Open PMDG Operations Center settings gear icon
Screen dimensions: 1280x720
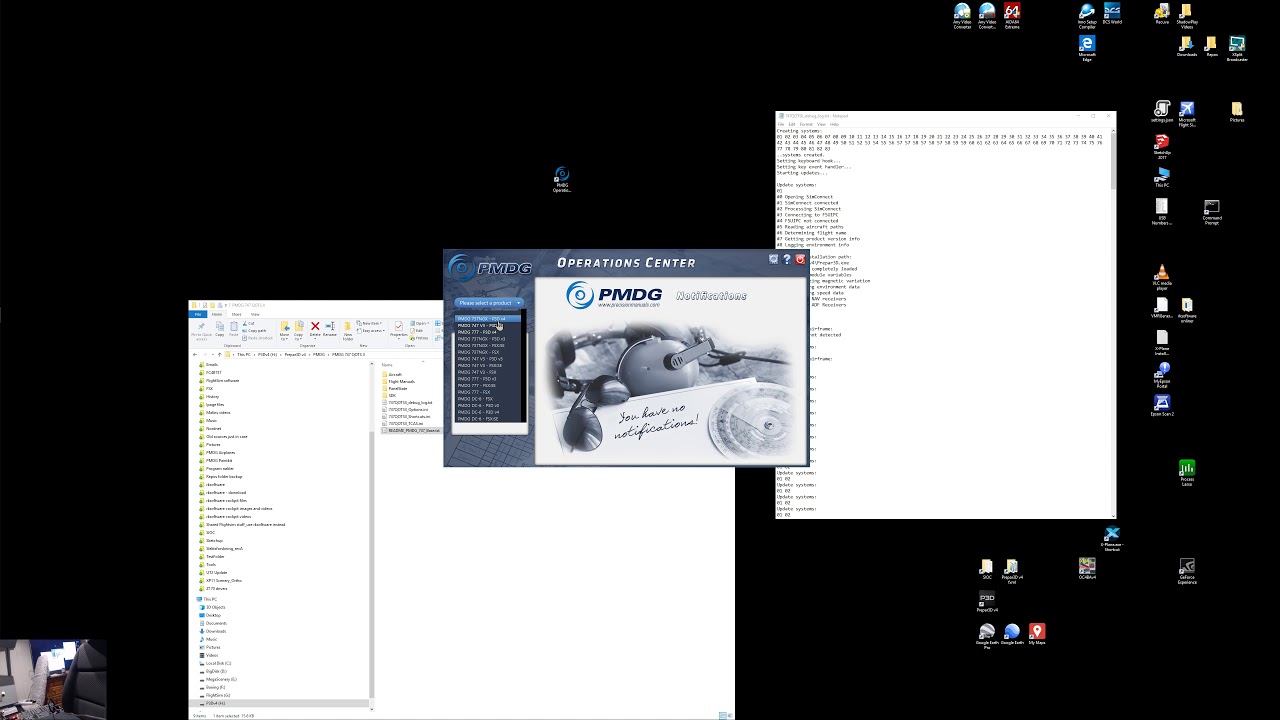(x=773, y=259)
